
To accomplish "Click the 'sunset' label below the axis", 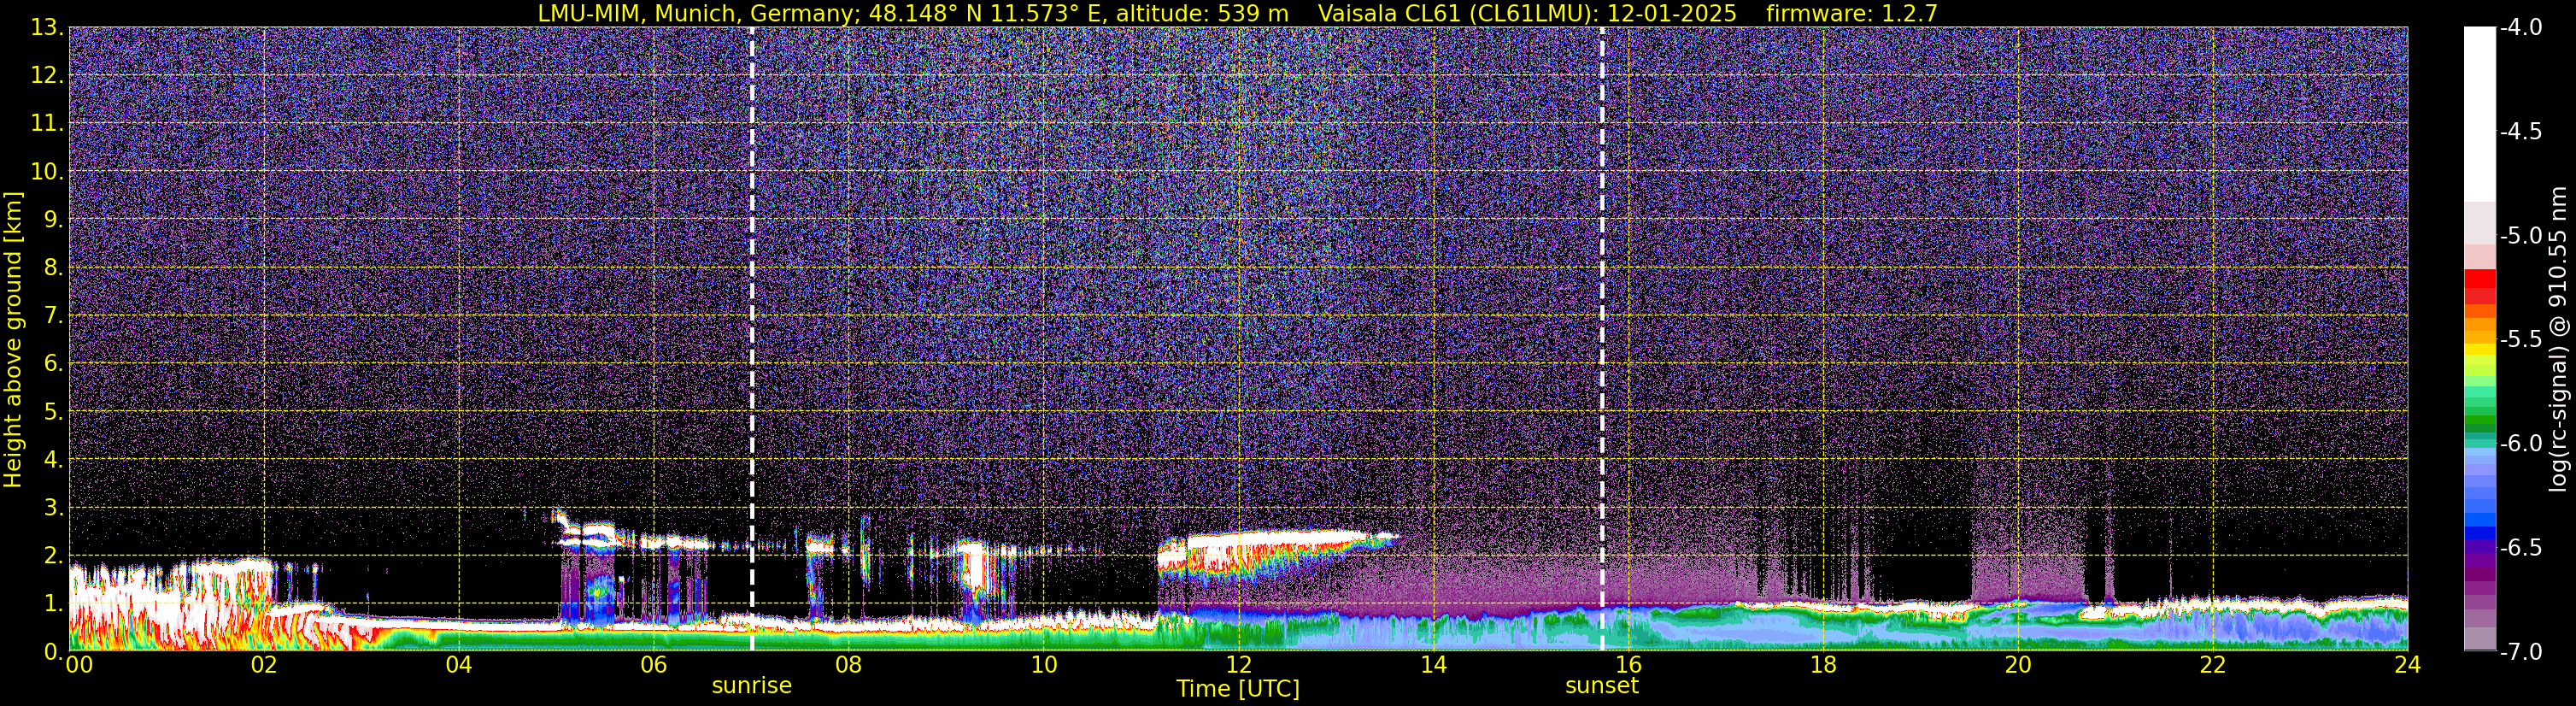I will click(x=1602, y=686).
